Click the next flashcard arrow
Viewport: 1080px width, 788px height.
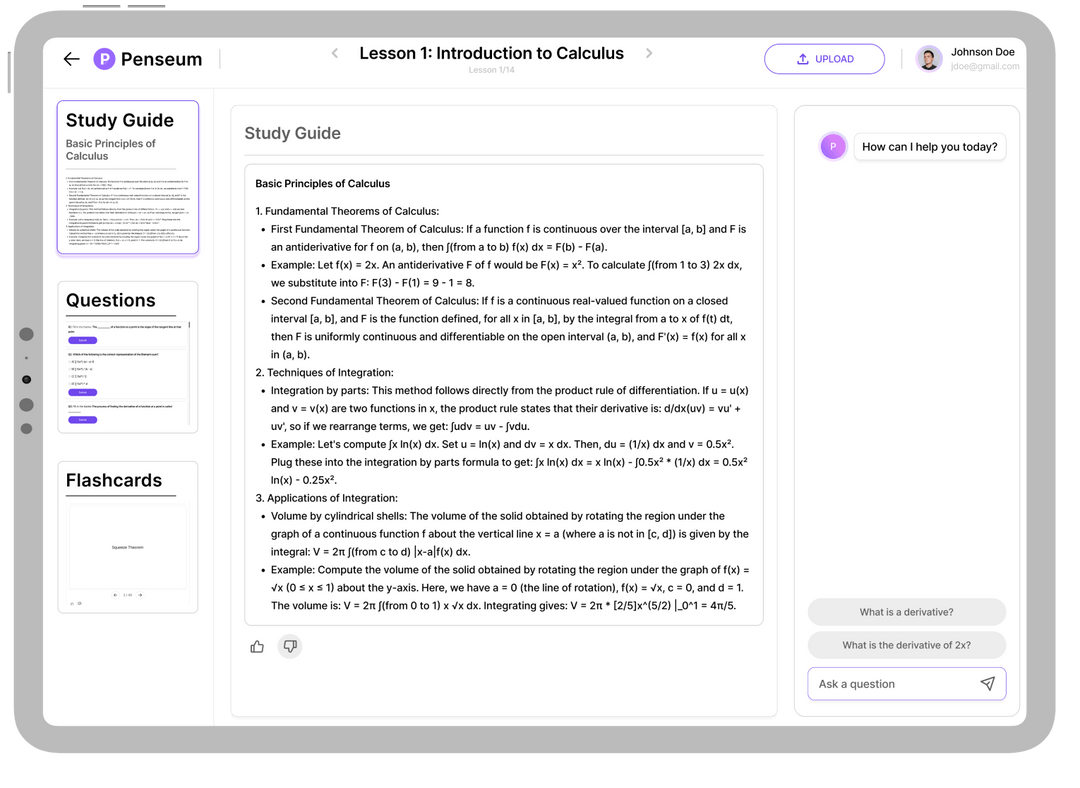pos(140,596)
